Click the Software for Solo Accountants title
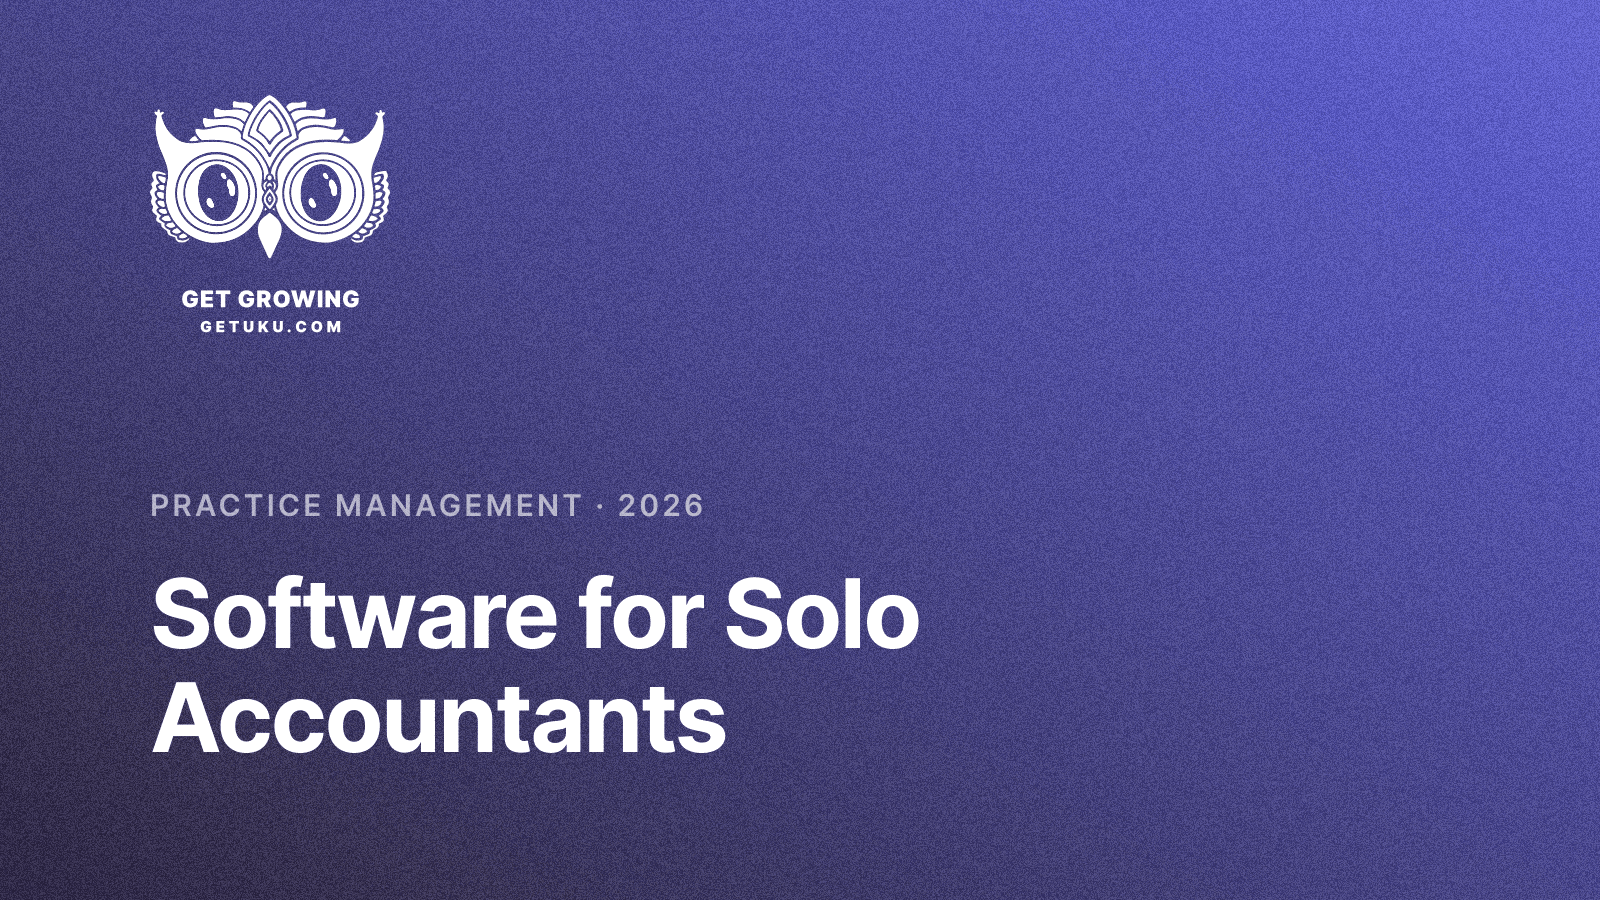The height and width of the screenshot is (900, 1600). pos(535,666)
